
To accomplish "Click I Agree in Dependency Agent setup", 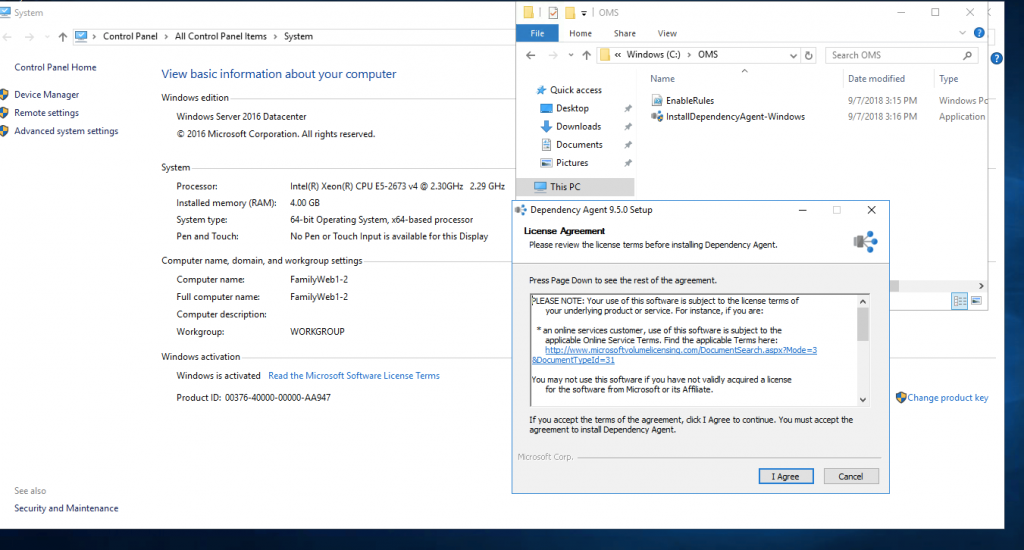I will [786, 476].
